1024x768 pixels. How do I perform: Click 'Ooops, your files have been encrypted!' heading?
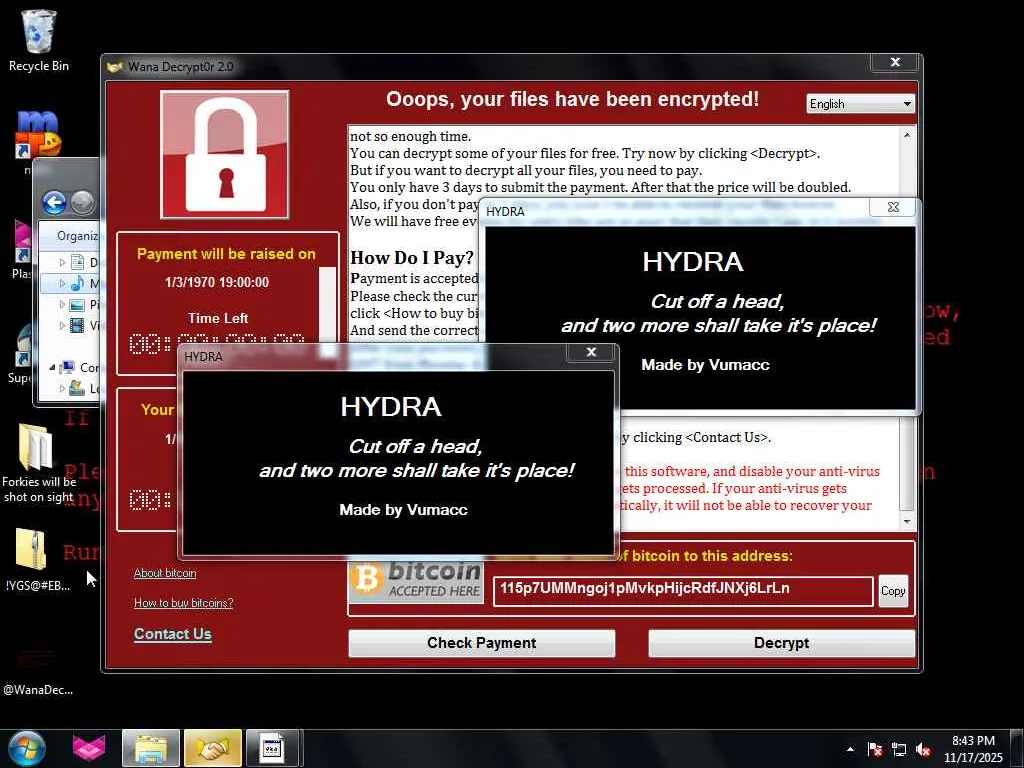(572, 99)
